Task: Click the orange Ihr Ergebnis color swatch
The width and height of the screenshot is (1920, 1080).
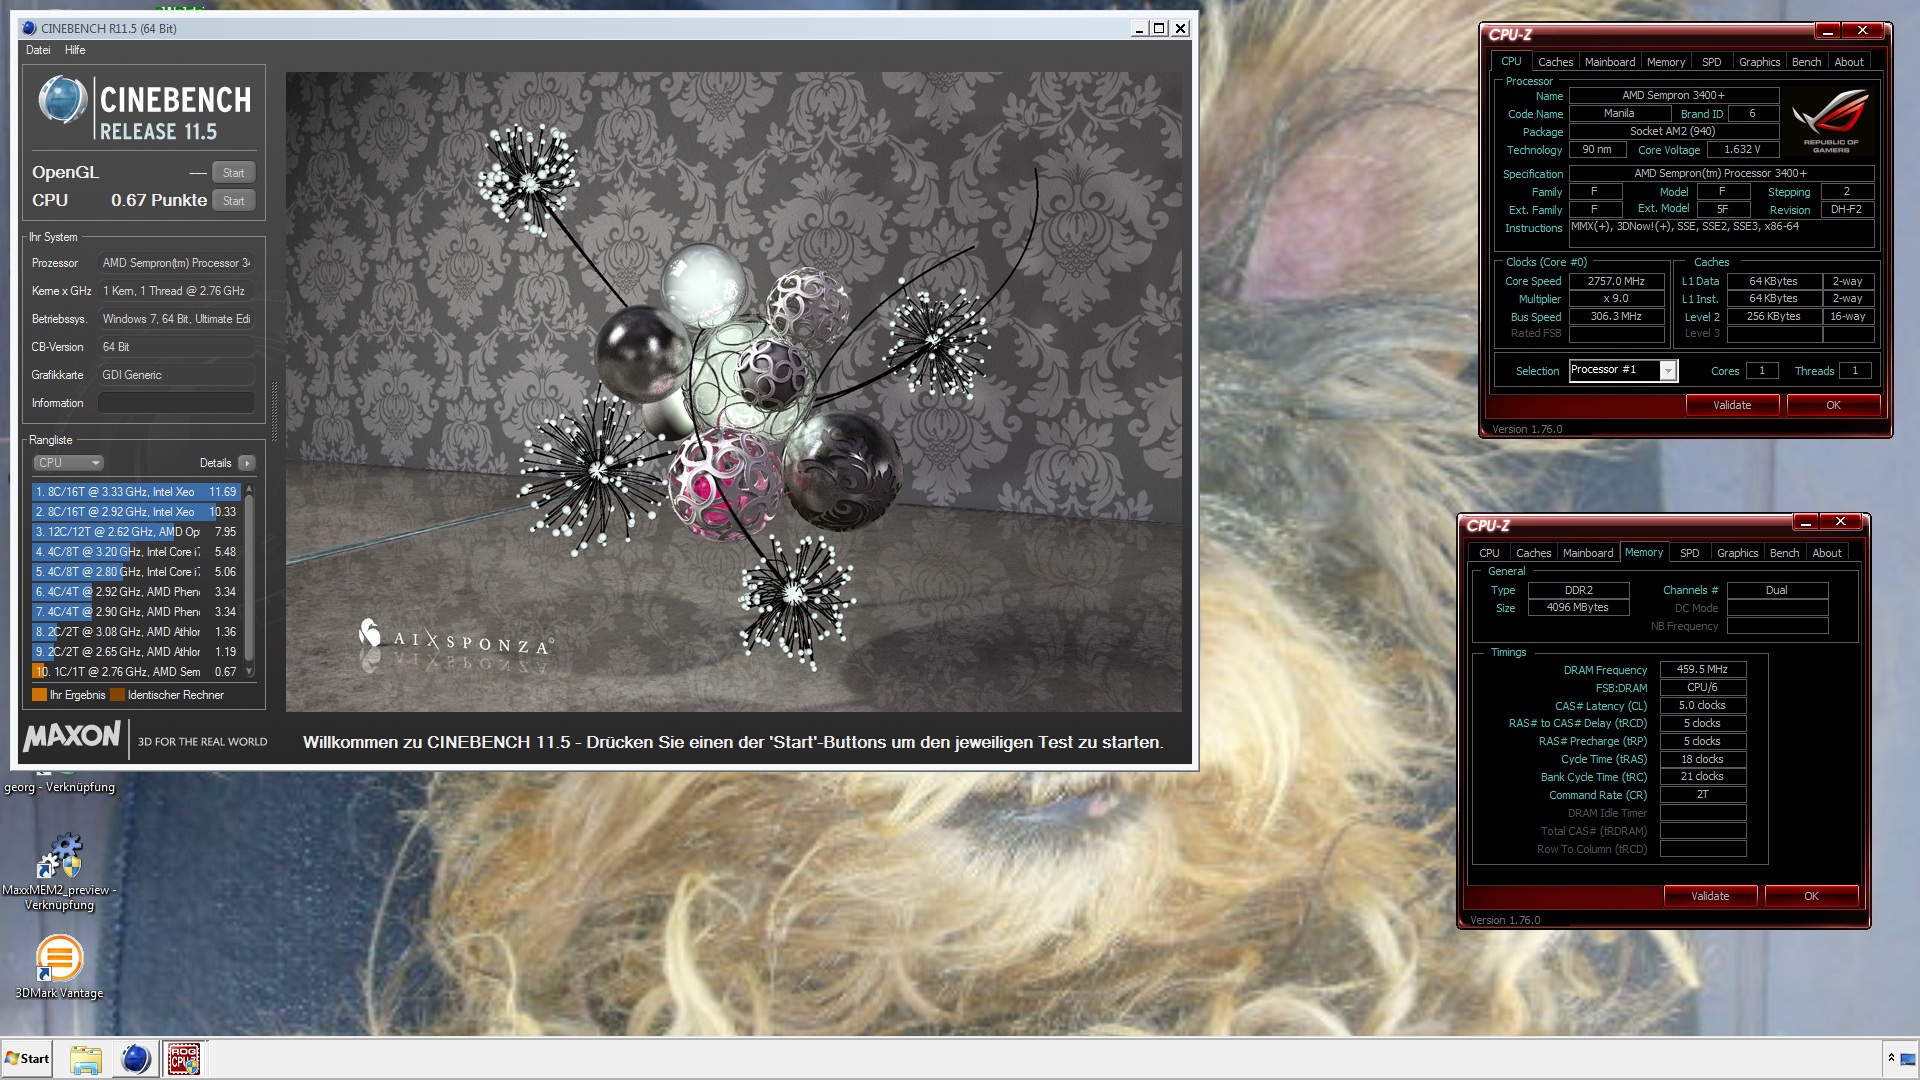Action: pyautogui.click(x=39, y=695)
